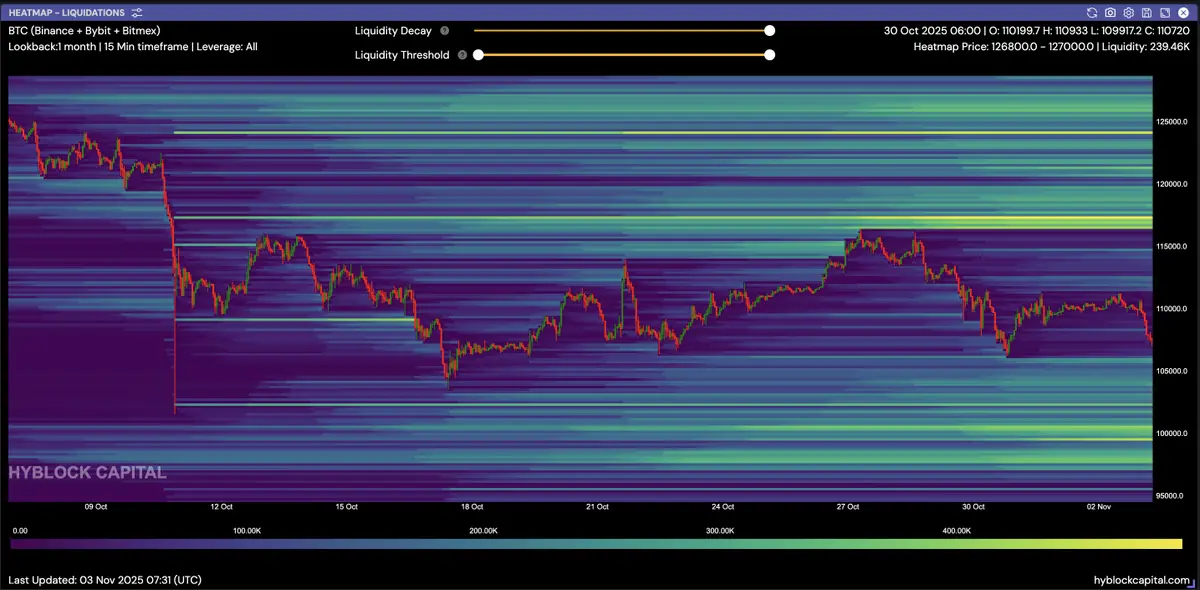
Task: Click the left Liquidity Threshold slider handle
Action: (478, 55)
